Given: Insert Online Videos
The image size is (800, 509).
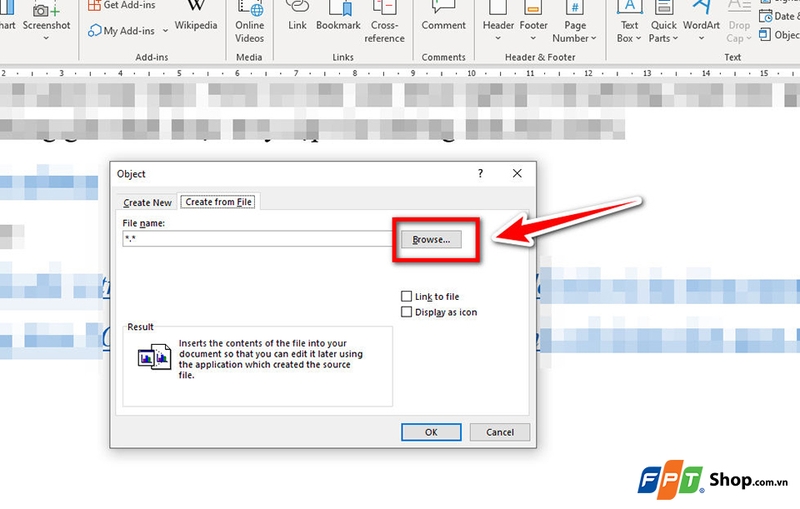Looking at the screenshot, I should coord(249,22).
